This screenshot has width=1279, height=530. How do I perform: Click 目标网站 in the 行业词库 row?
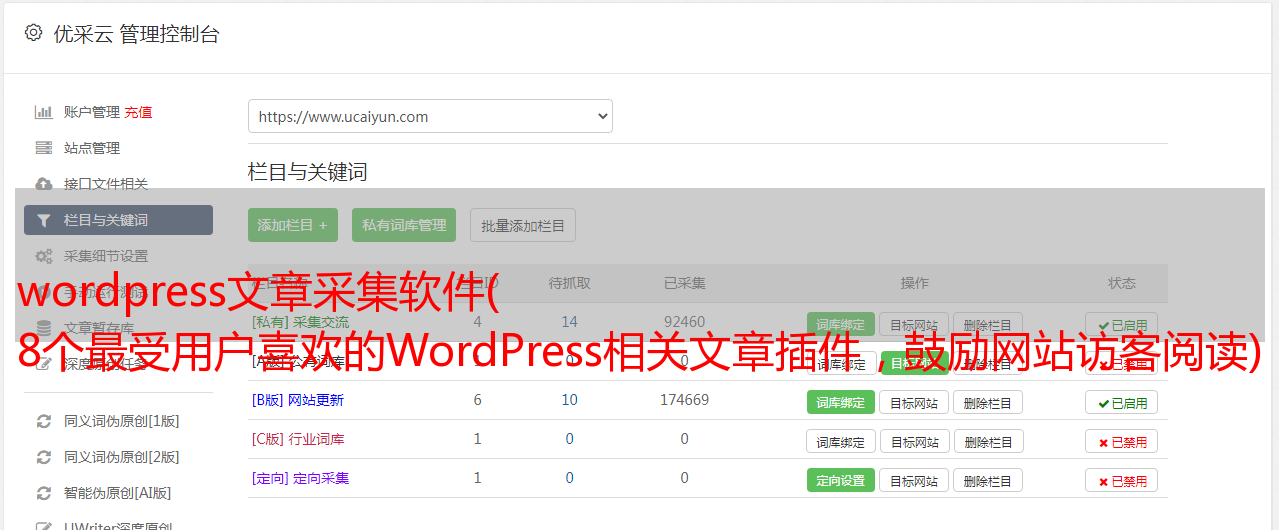pos(914,441)
